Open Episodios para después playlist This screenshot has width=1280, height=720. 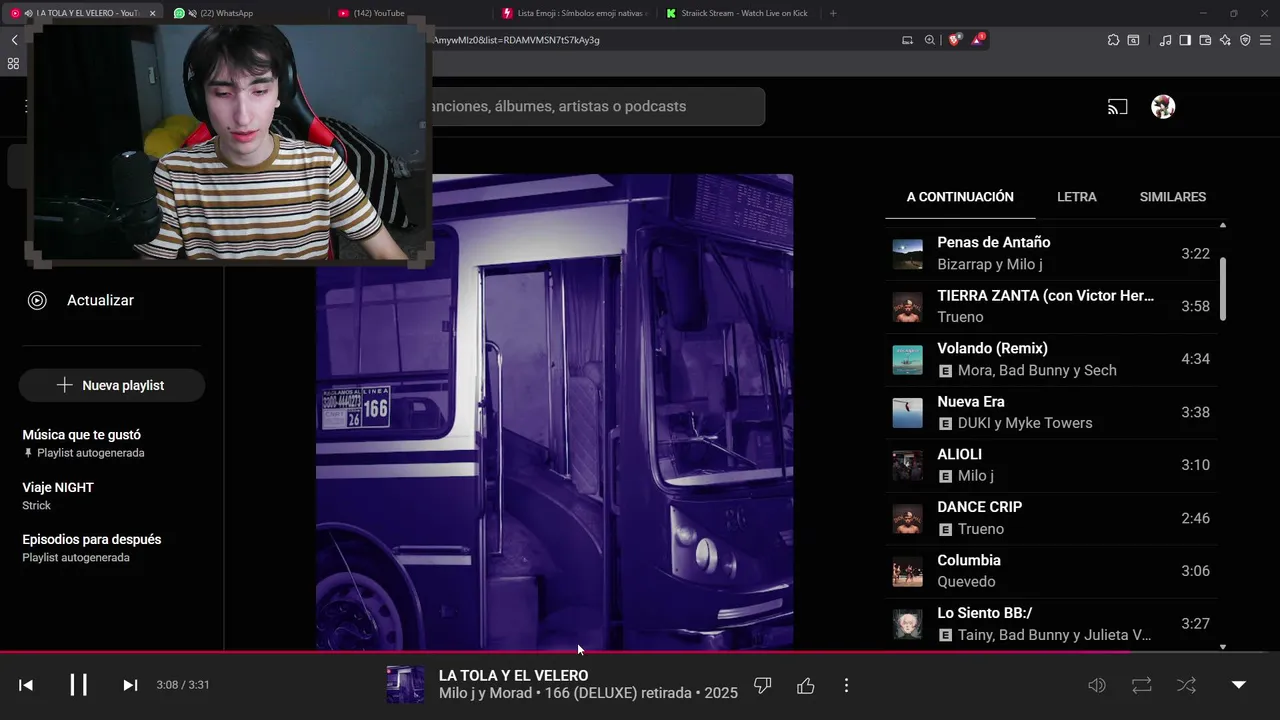92,547
